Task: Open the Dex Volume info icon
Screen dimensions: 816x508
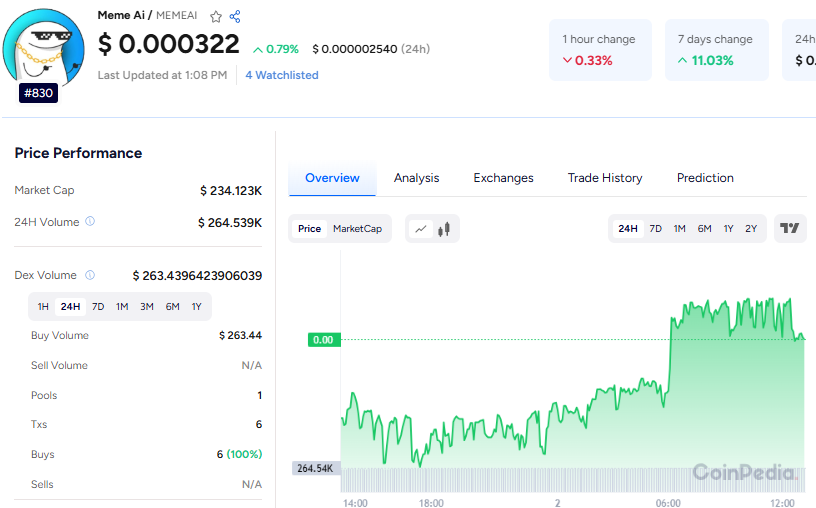Action: [90, 275]
